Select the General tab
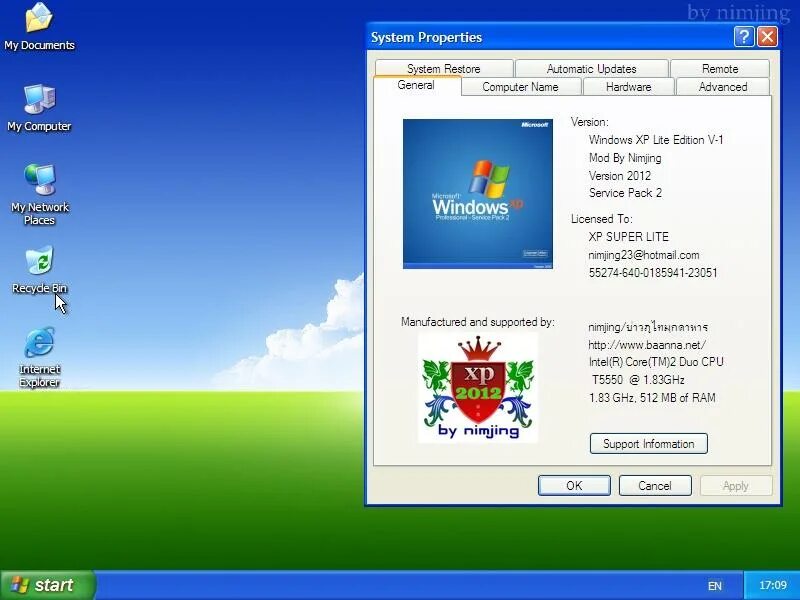Viewport: 800px width, 600px height. (x=416, y=85)
